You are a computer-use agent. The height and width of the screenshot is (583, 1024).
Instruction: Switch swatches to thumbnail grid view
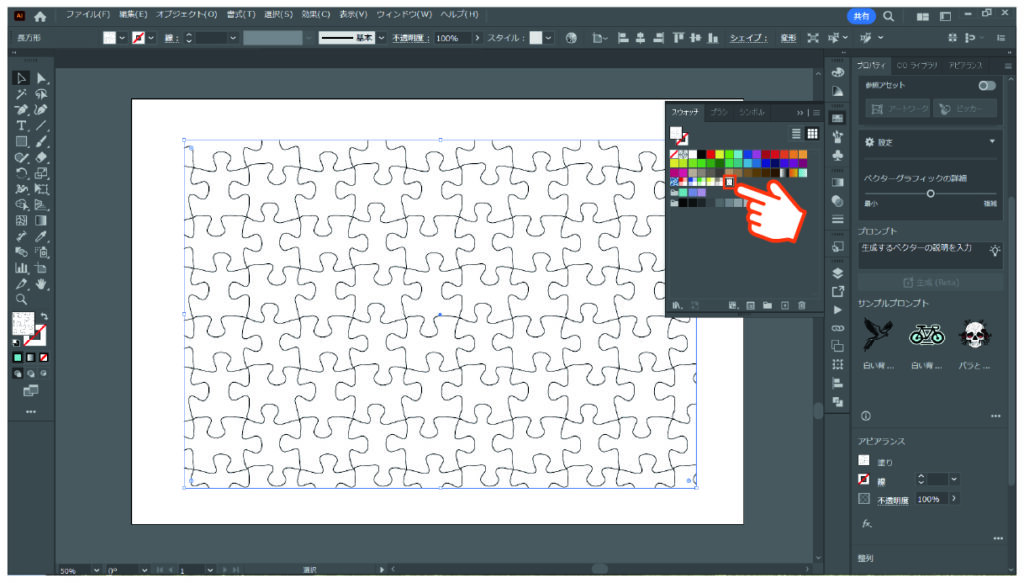click(x=812, y=133)
